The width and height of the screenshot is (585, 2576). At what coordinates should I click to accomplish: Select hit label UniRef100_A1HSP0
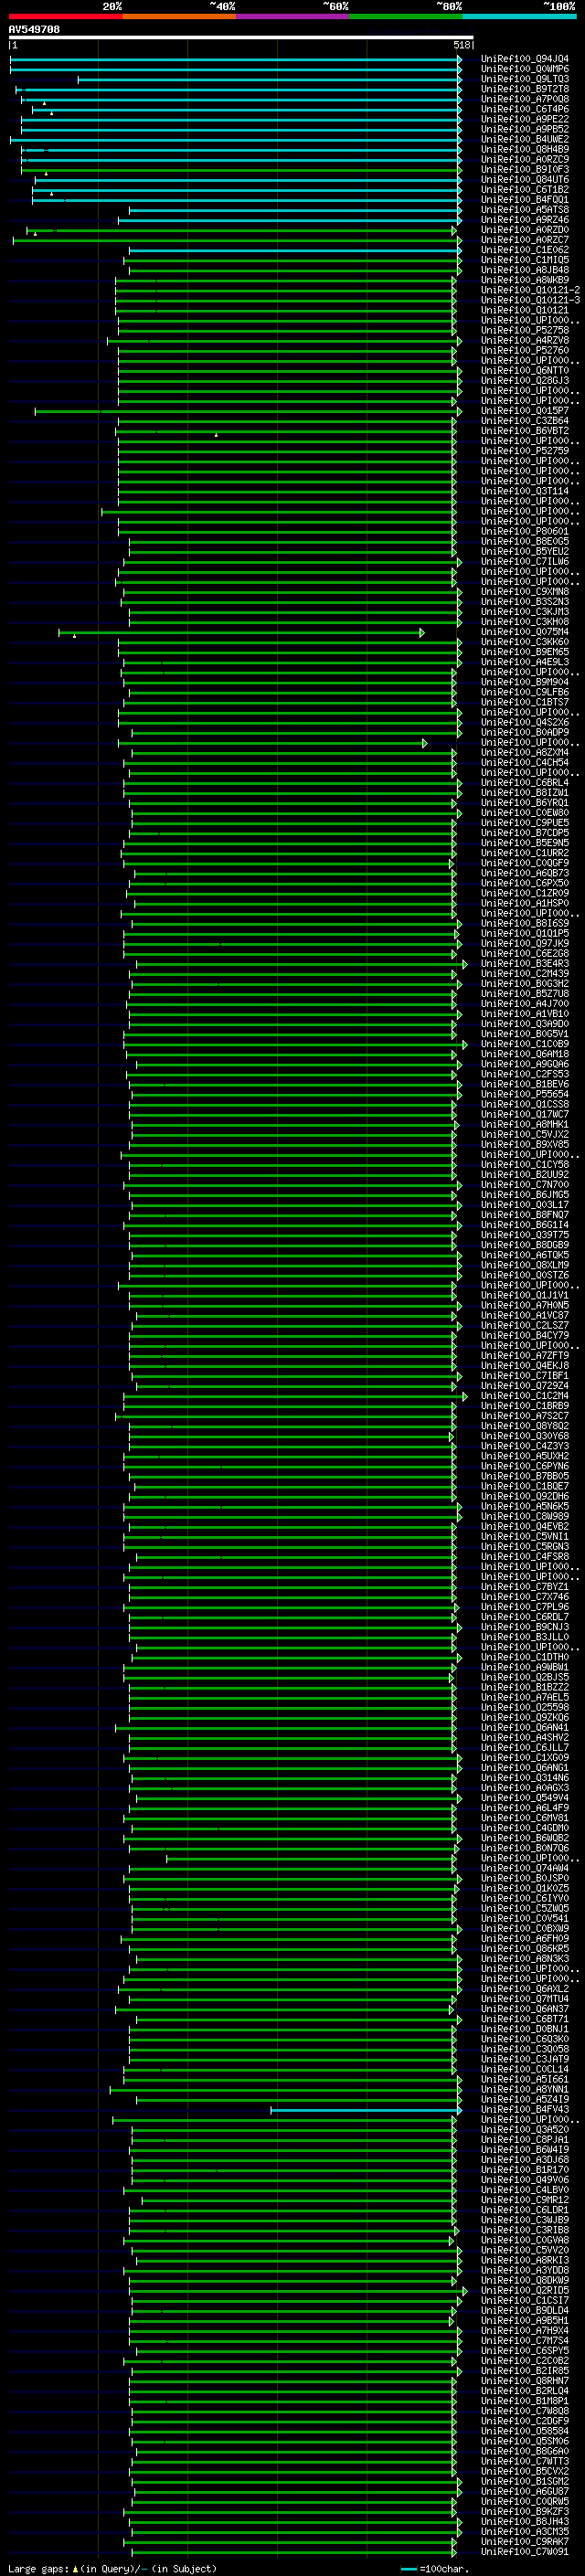click(x=525, y=903)
